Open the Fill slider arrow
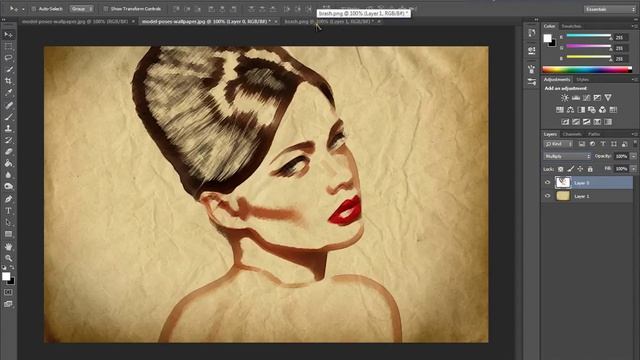Image resolution: width=640 pixels, height=360 pixels. (633, 169)
